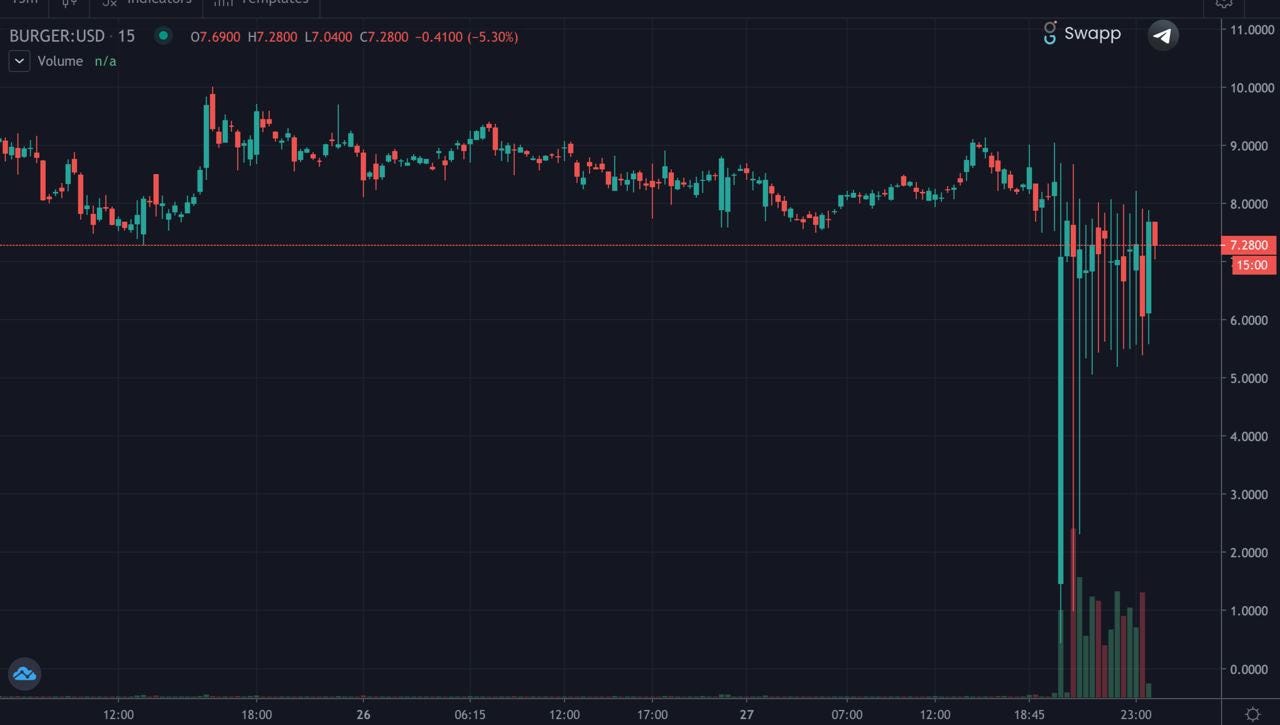Collapse the Volume indicator legend chevron
This screenshot has height=725, width=1280.
[19, 61]
